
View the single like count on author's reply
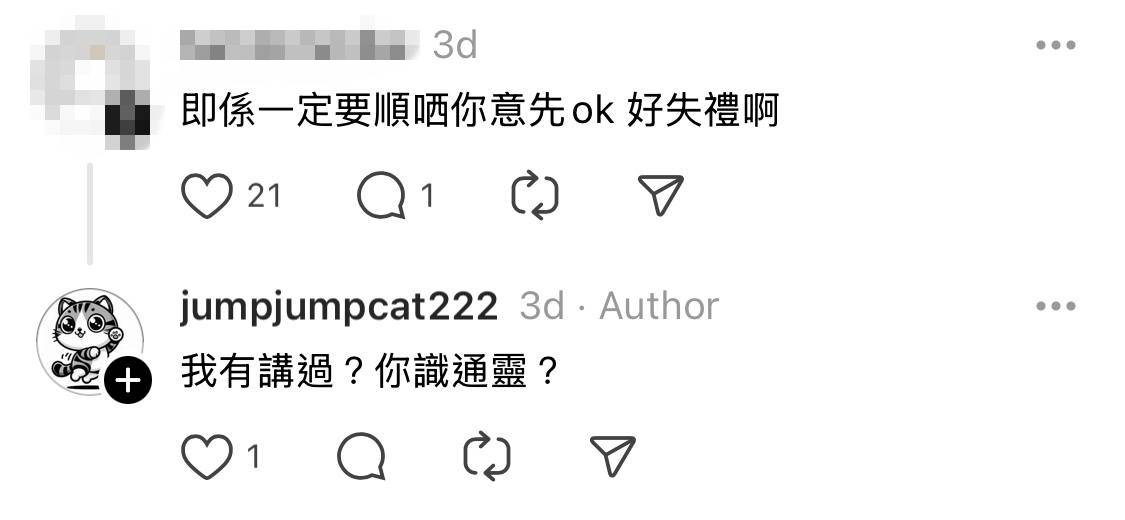coord(253,457)
